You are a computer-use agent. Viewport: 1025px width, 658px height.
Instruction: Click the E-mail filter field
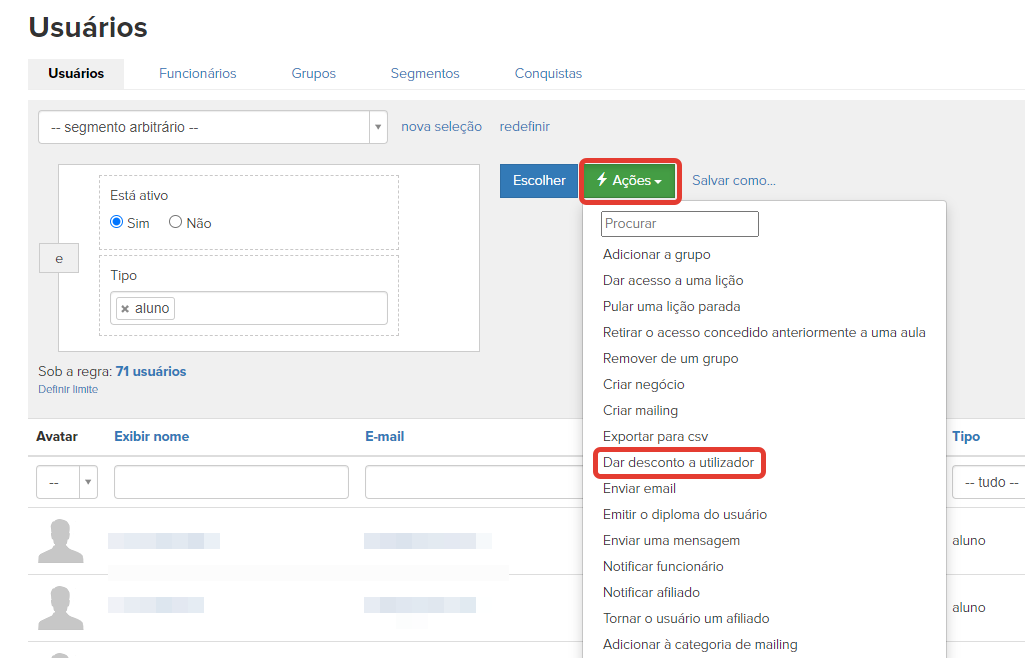[x=474, y=482]
